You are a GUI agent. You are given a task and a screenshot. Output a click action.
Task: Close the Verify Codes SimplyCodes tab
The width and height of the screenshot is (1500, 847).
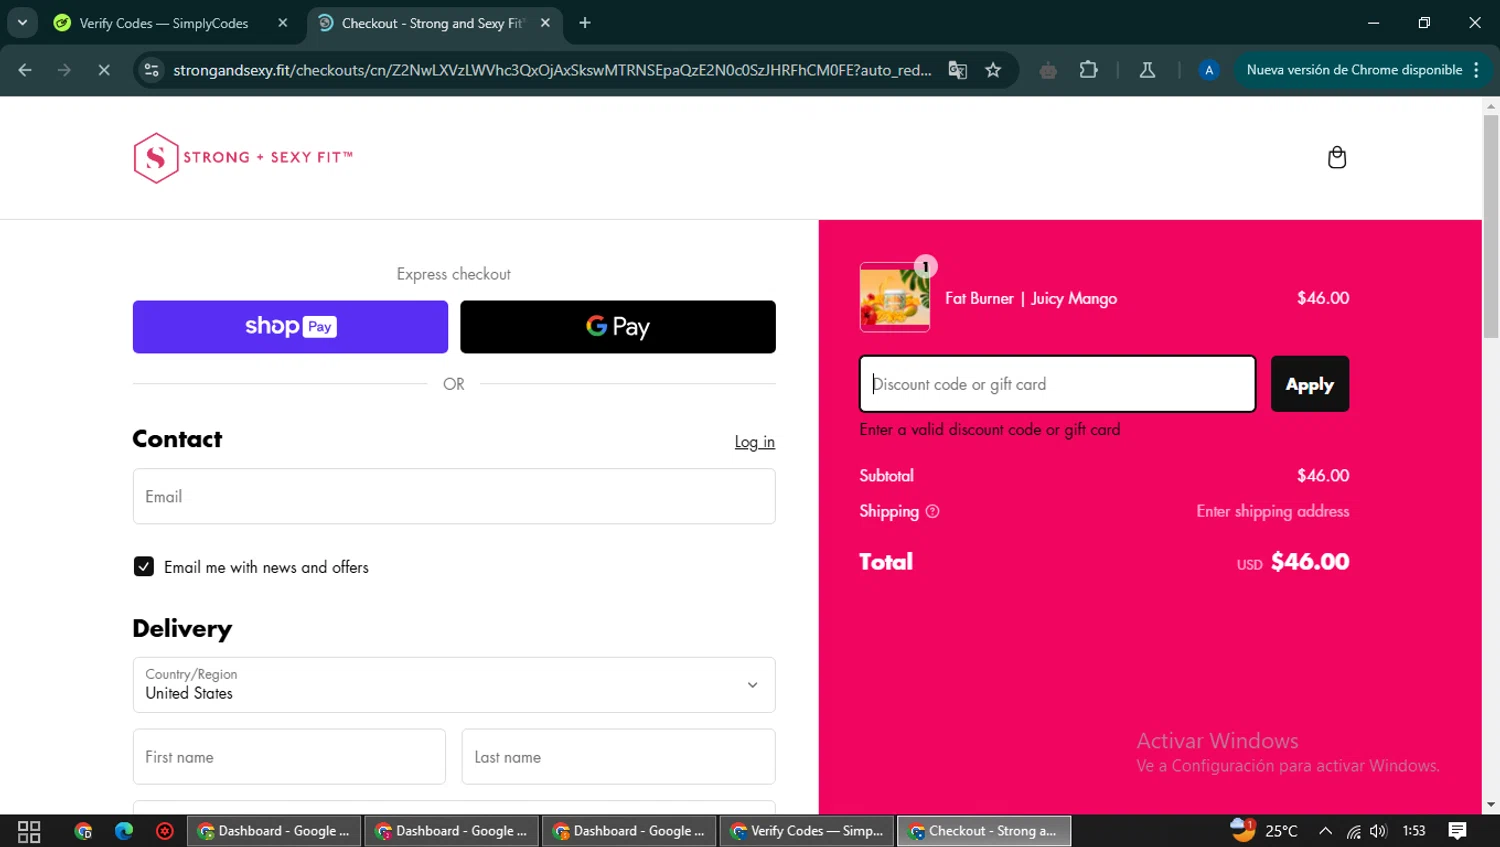coord(283,23)
